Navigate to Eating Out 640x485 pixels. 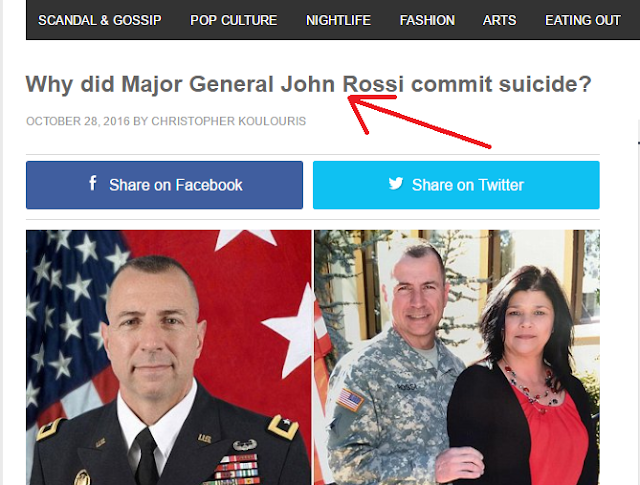(583, 20)
